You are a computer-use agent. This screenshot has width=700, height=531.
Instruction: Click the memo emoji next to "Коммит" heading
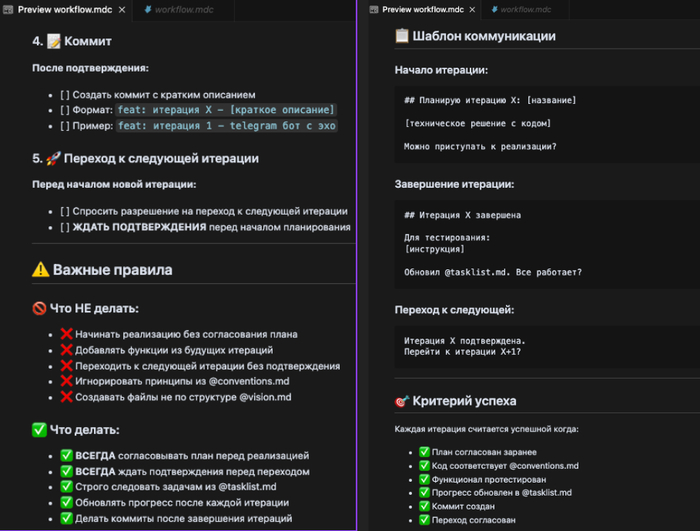coord(54,42)
